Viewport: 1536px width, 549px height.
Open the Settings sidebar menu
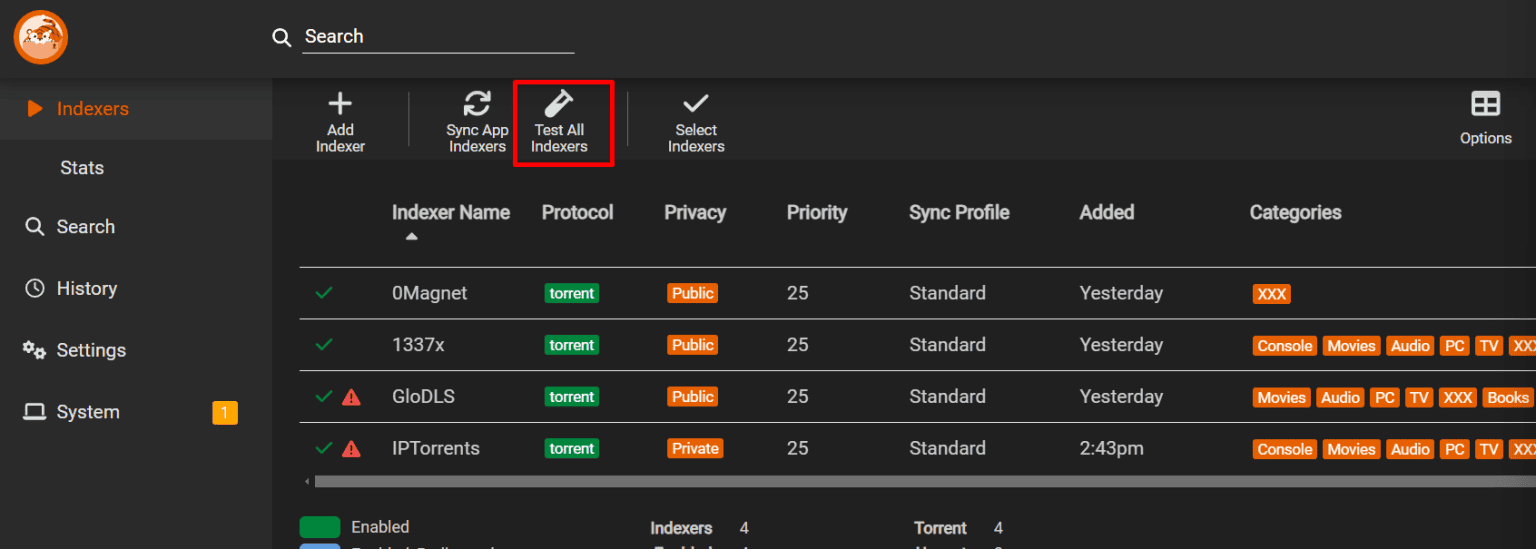point(91,351)
